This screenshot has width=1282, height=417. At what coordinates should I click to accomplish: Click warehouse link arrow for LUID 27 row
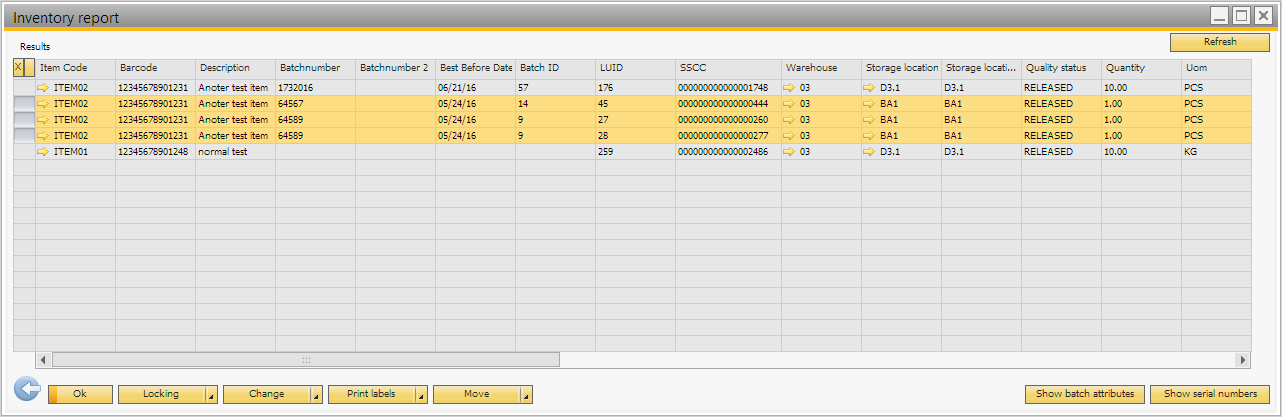pyautogui.click(x=790, y=120)
